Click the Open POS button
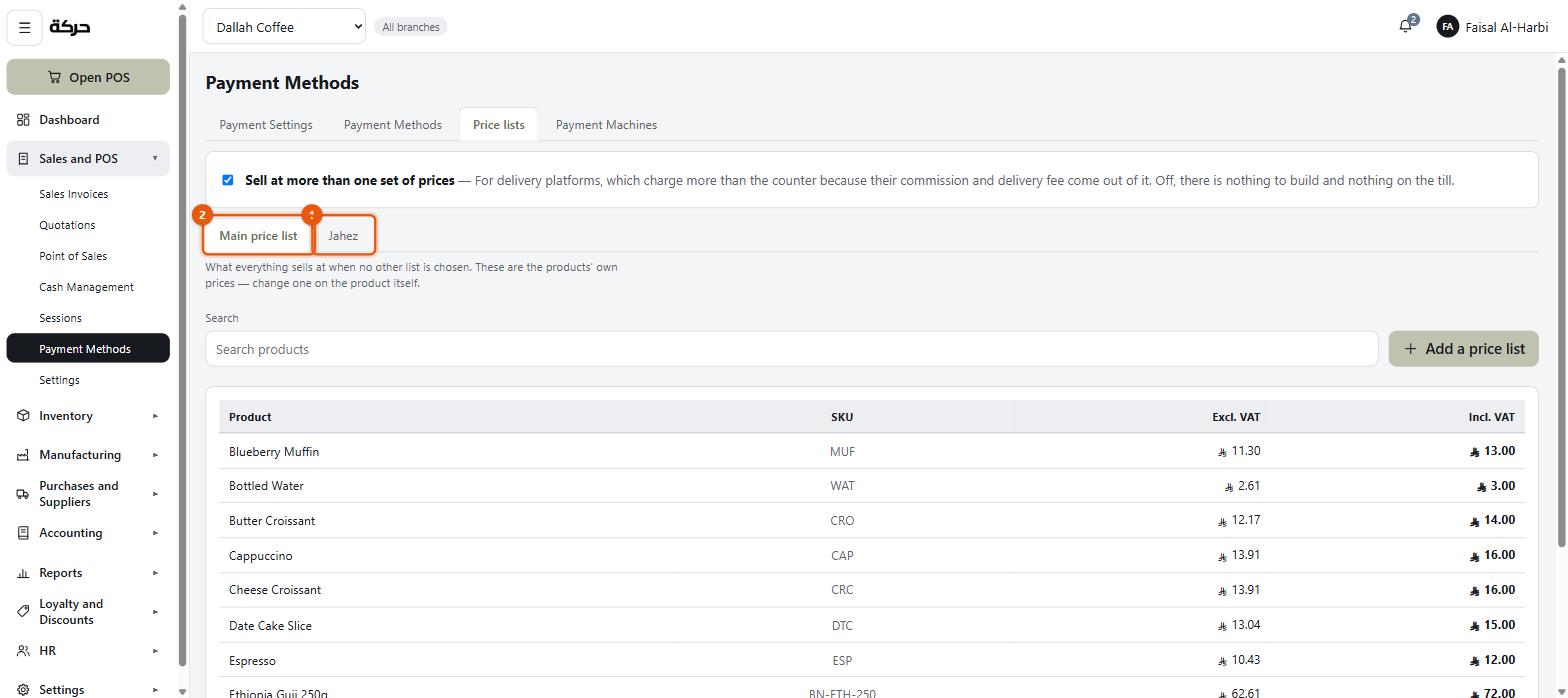 [x=88, y=77]
